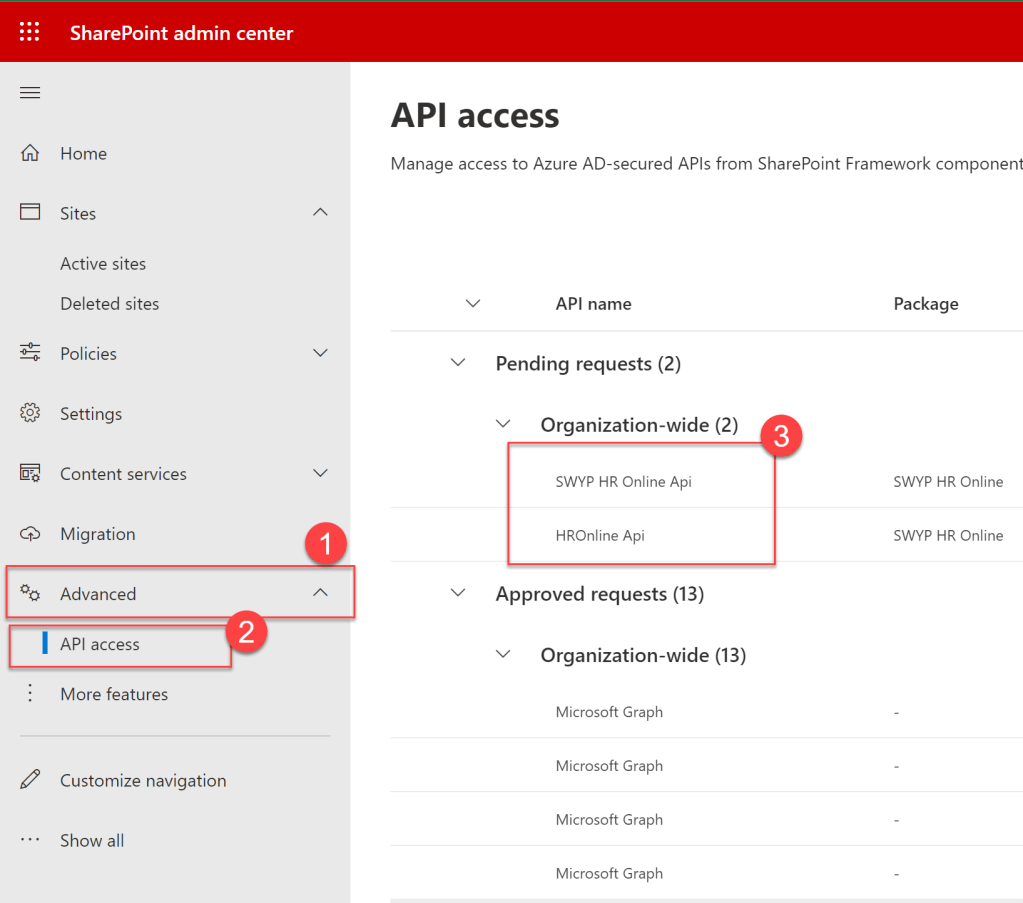This screenshot has width=1023, height=903.
Task: Collapse the Sites section chevron
Action: point(320,213)
